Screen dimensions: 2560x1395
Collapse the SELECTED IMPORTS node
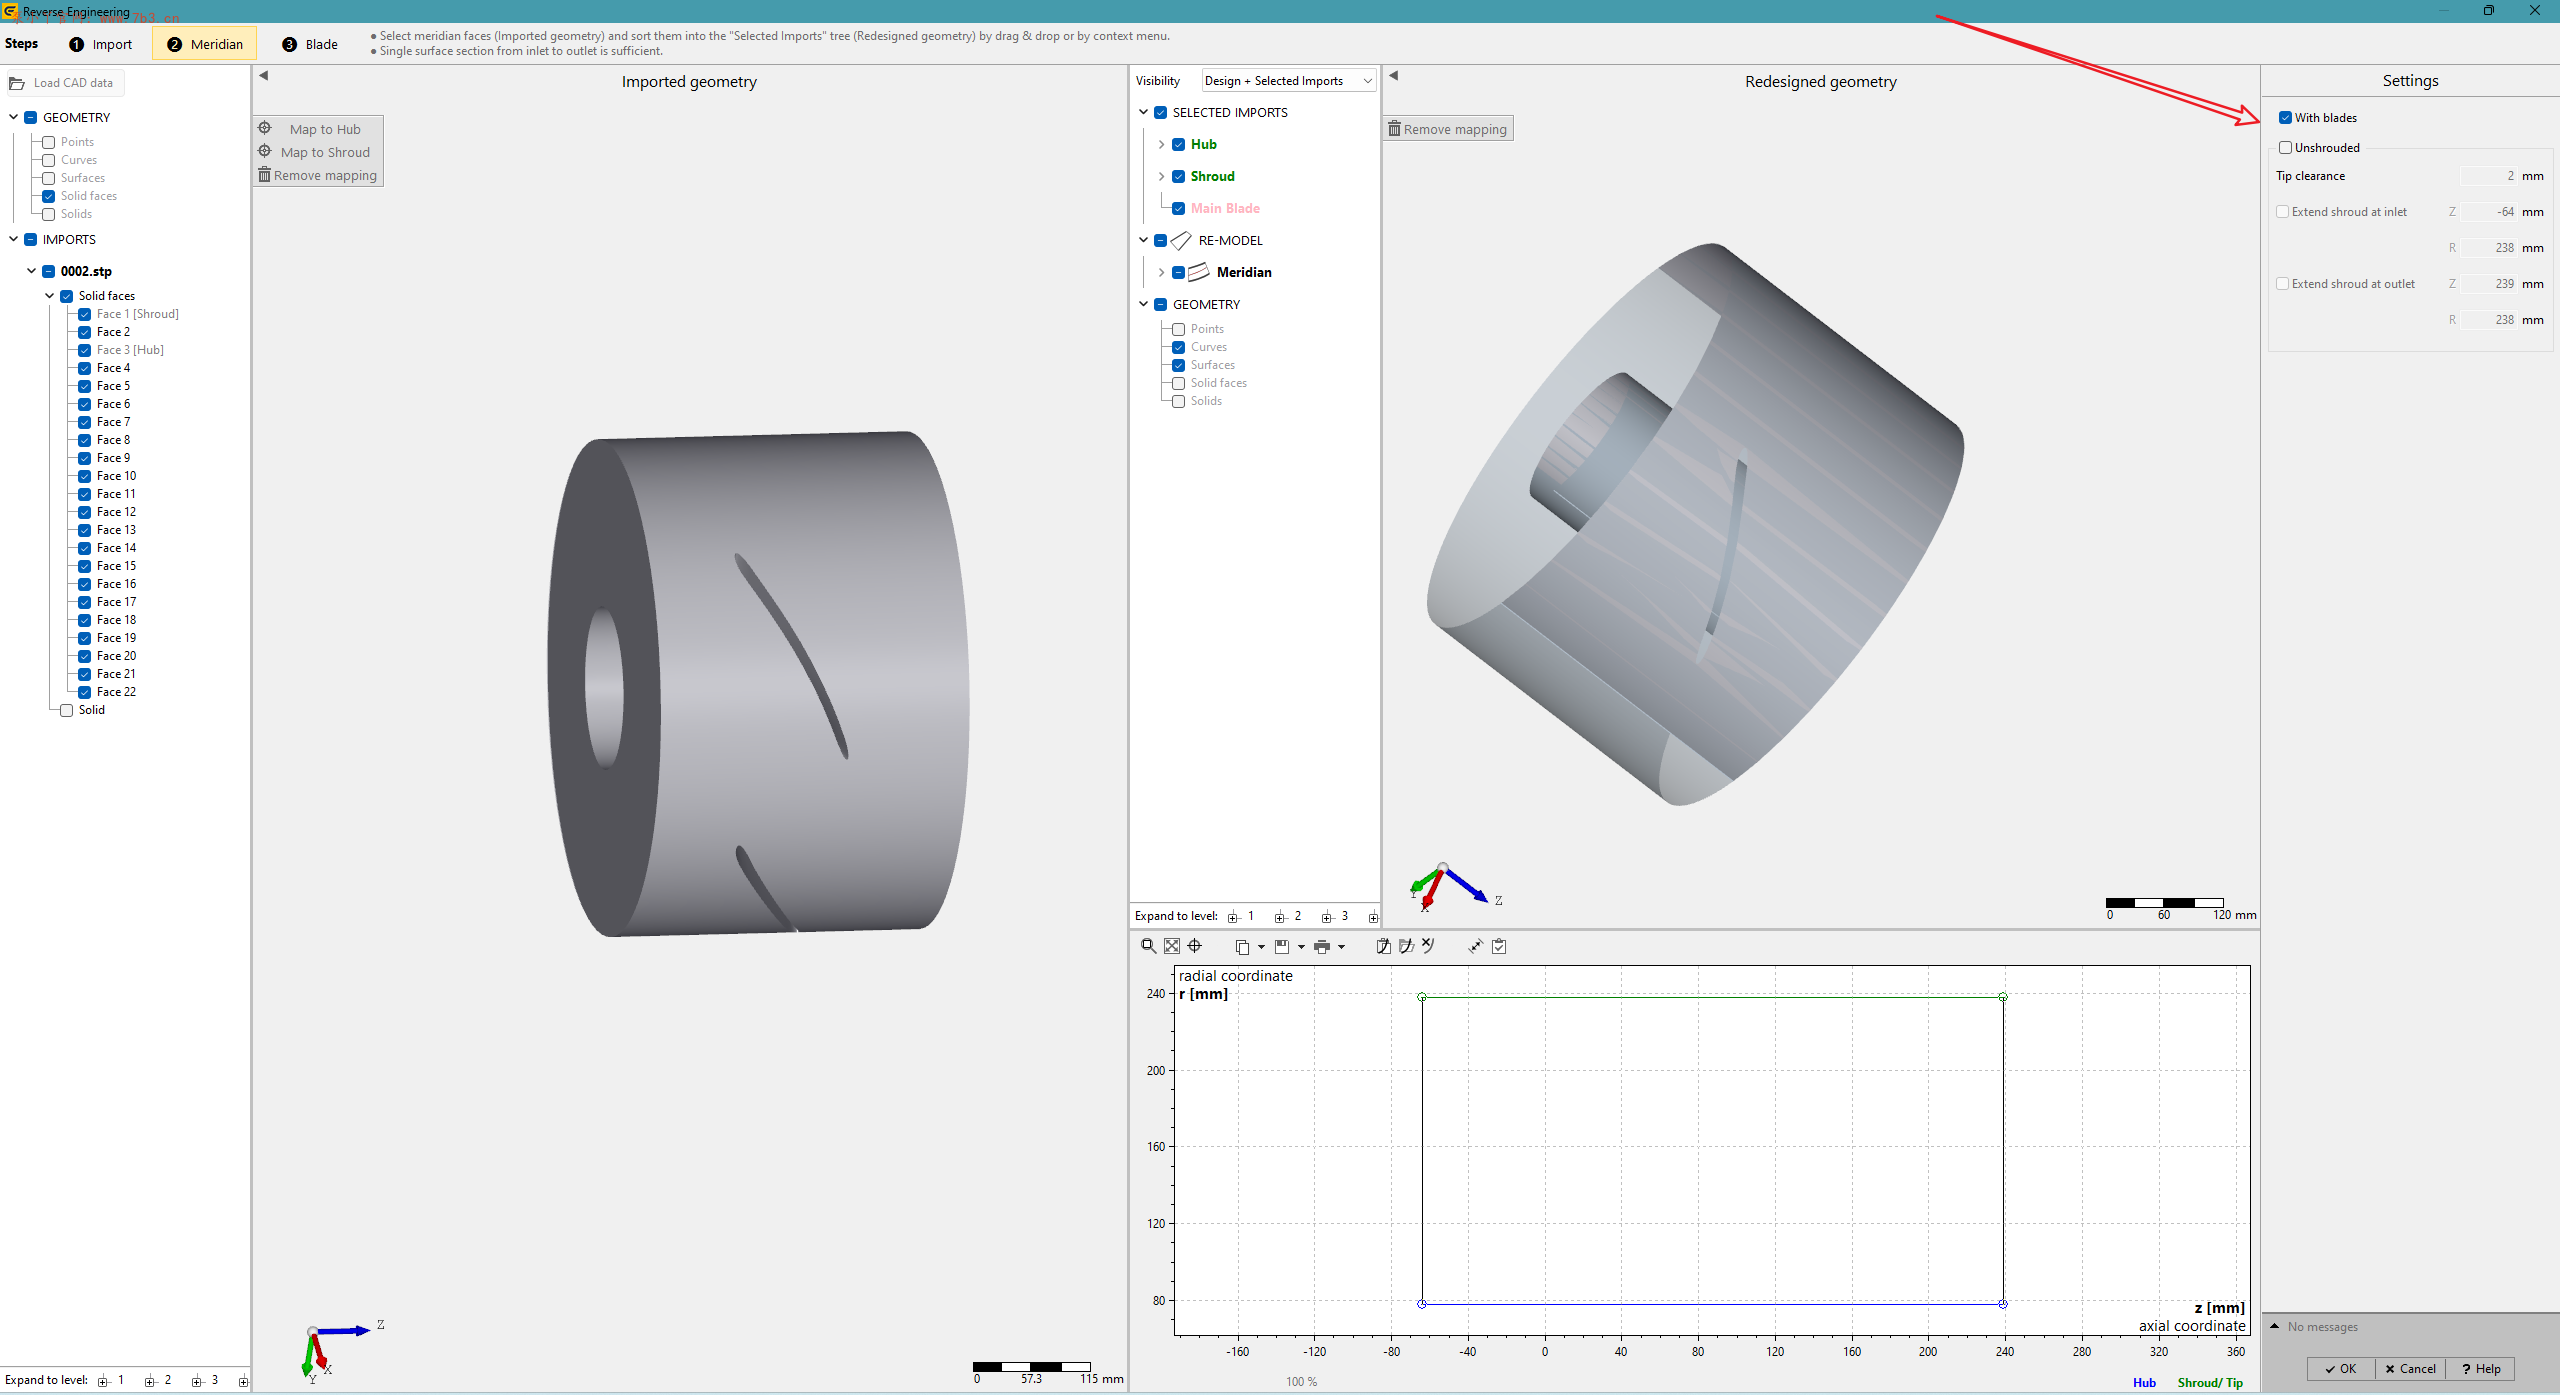click(x=1143, y=112)
